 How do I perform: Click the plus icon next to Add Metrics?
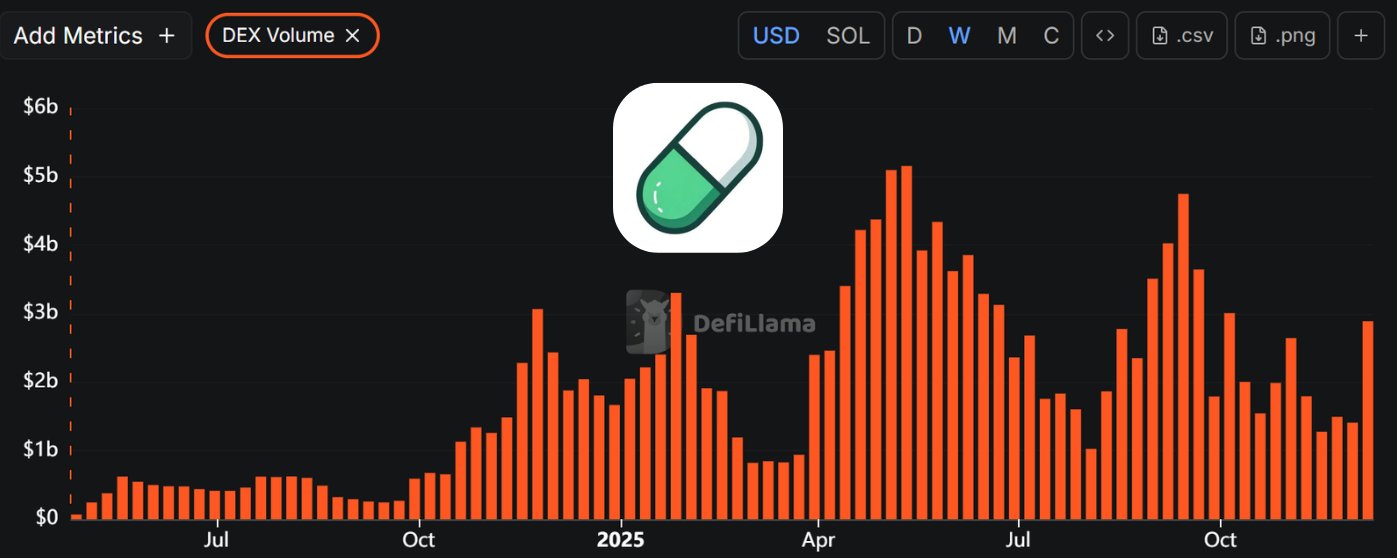167,36
